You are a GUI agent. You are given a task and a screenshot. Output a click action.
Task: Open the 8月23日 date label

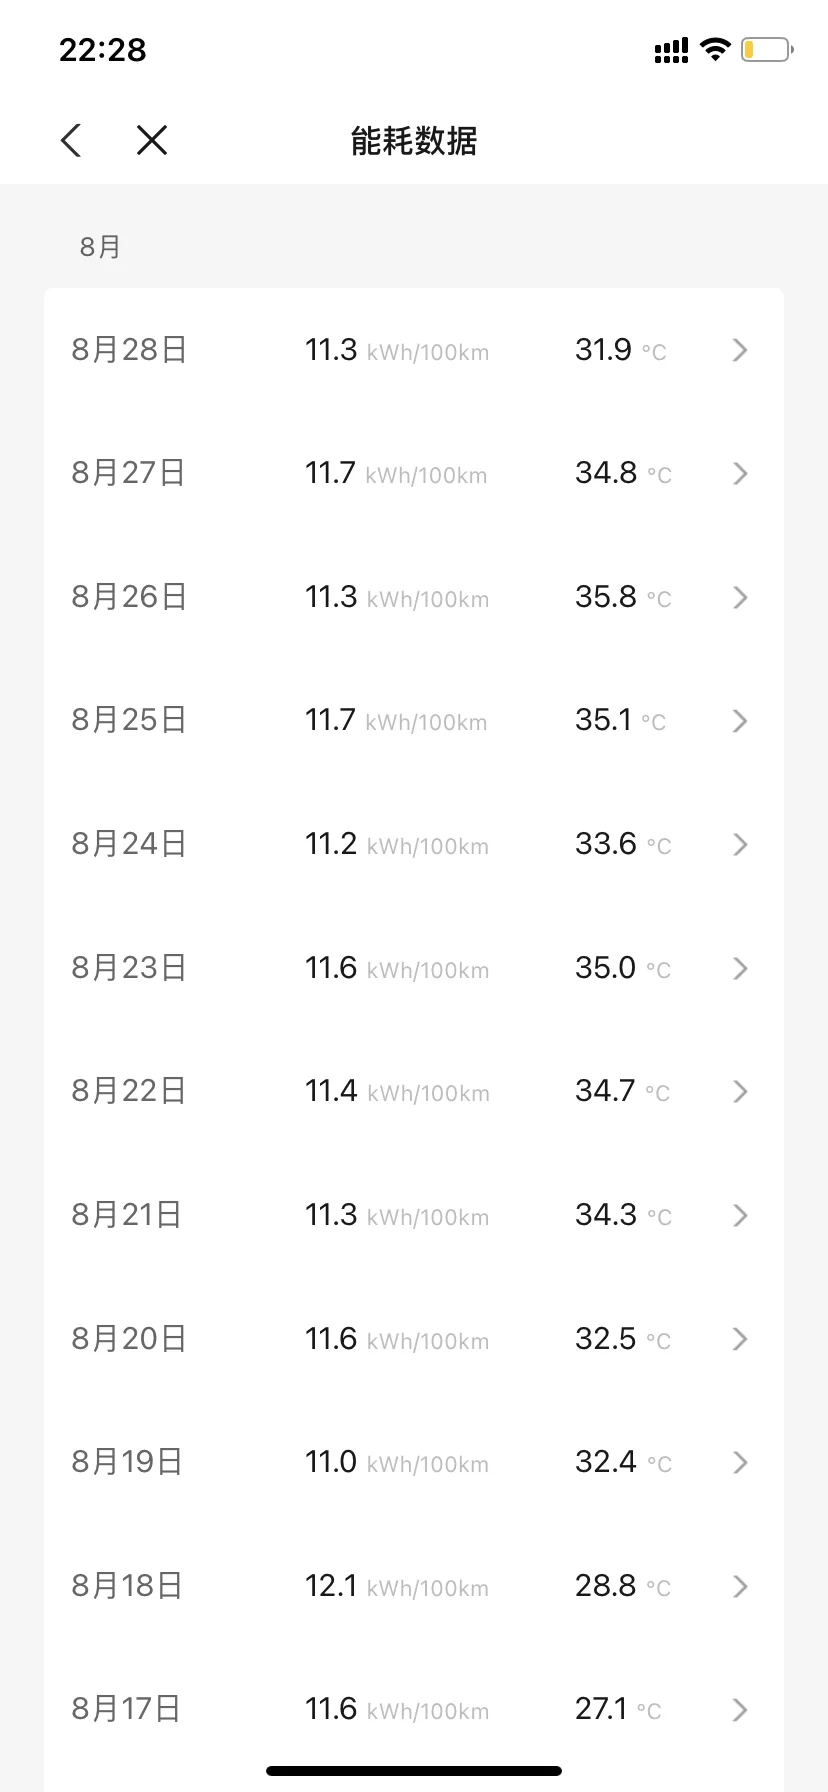pos(129,968)
